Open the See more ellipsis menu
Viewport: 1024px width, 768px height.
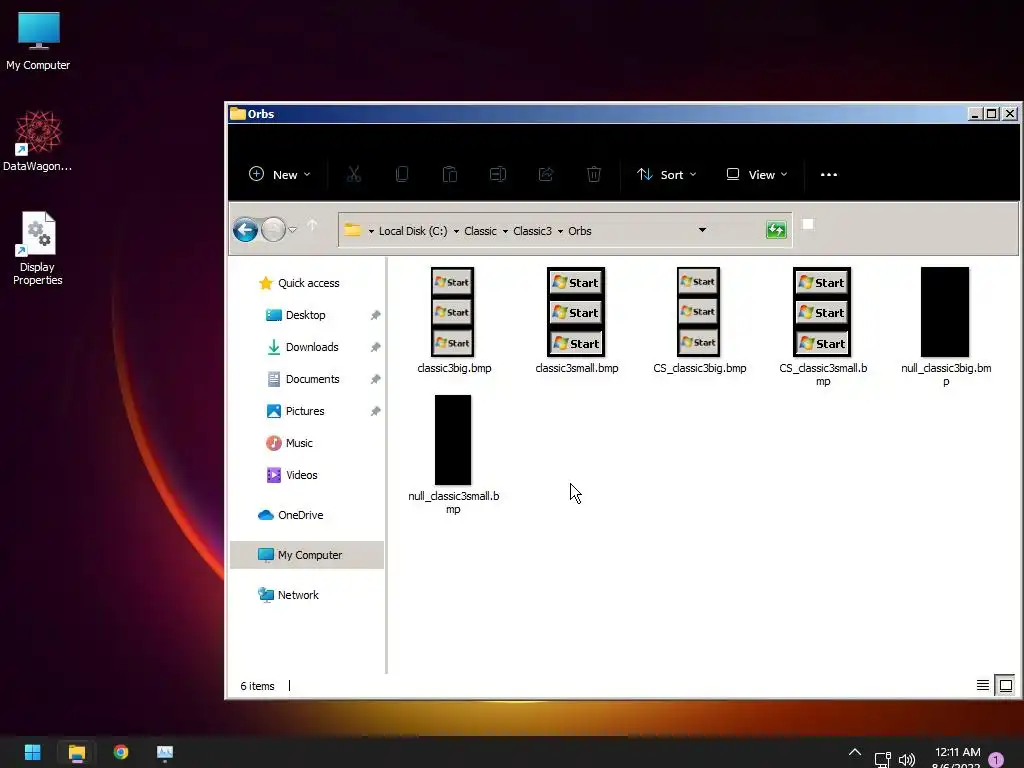(x=829, y=174)
